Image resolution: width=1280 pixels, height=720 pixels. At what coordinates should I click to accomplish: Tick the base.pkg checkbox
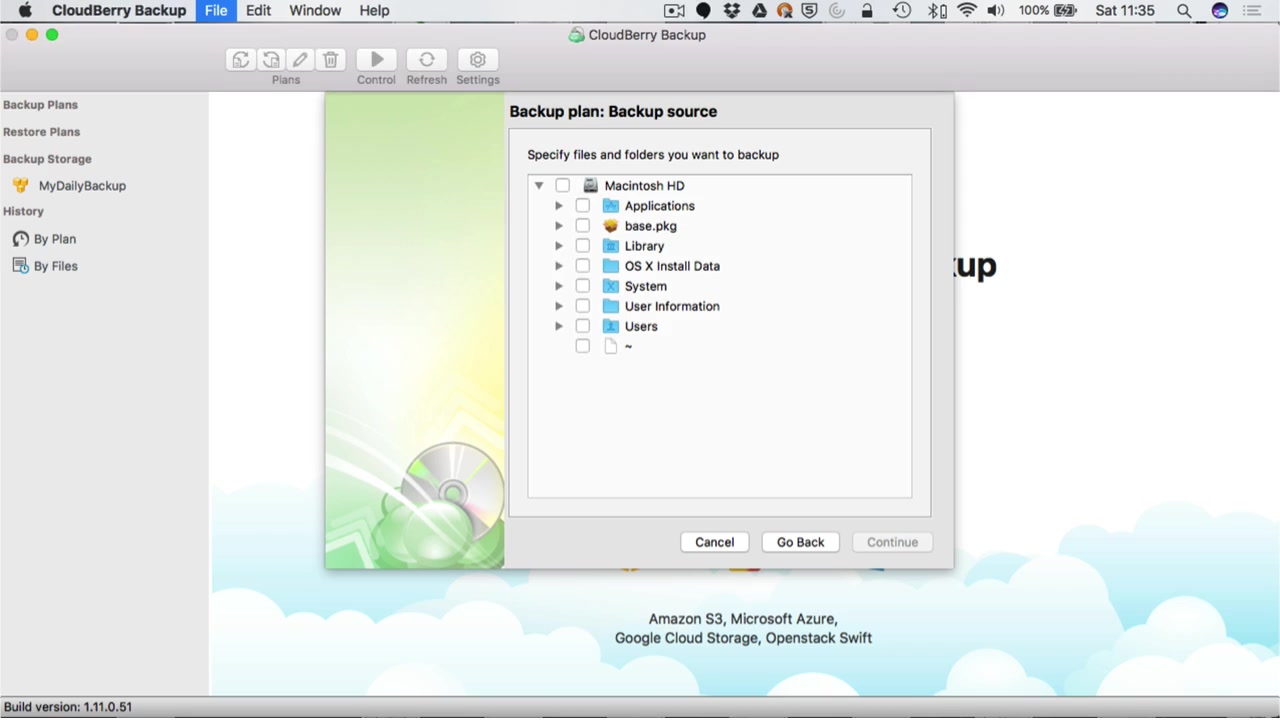[x=583, y=226]
